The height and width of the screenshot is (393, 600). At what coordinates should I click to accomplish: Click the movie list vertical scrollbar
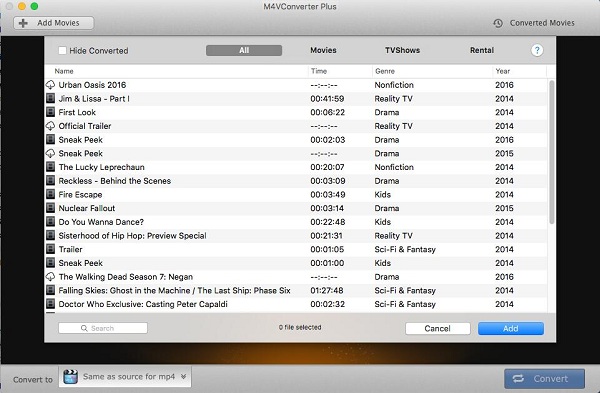[551, 152]
